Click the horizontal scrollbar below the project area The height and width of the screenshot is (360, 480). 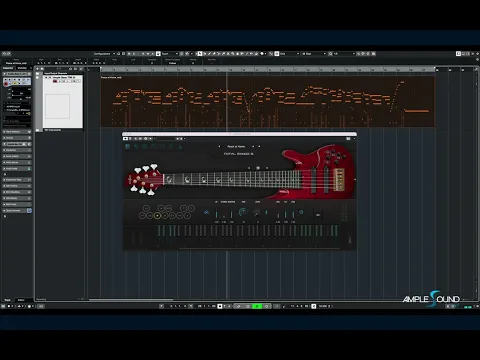tap(131, 300)
